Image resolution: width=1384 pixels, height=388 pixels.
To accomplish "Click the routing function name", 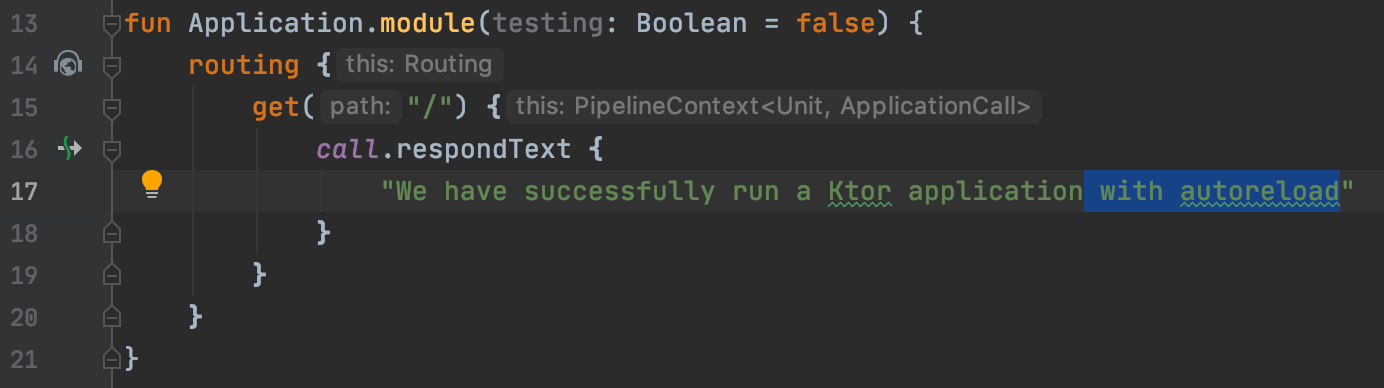I will tap(243, 66).
